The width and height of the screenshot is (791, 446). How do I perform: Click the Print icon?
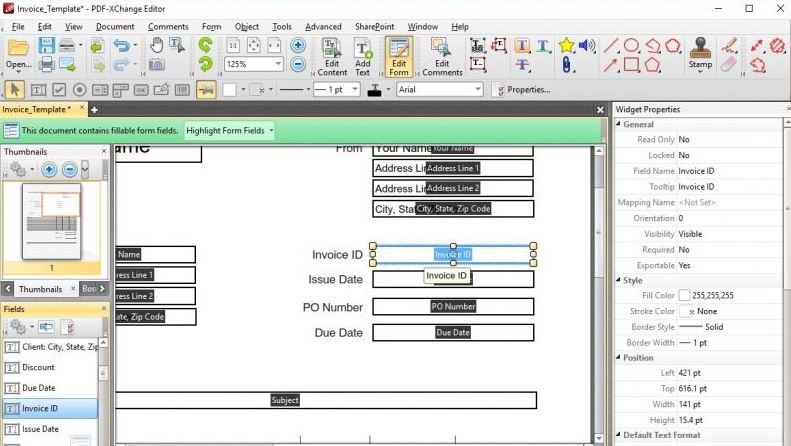(x=46, y=64)
